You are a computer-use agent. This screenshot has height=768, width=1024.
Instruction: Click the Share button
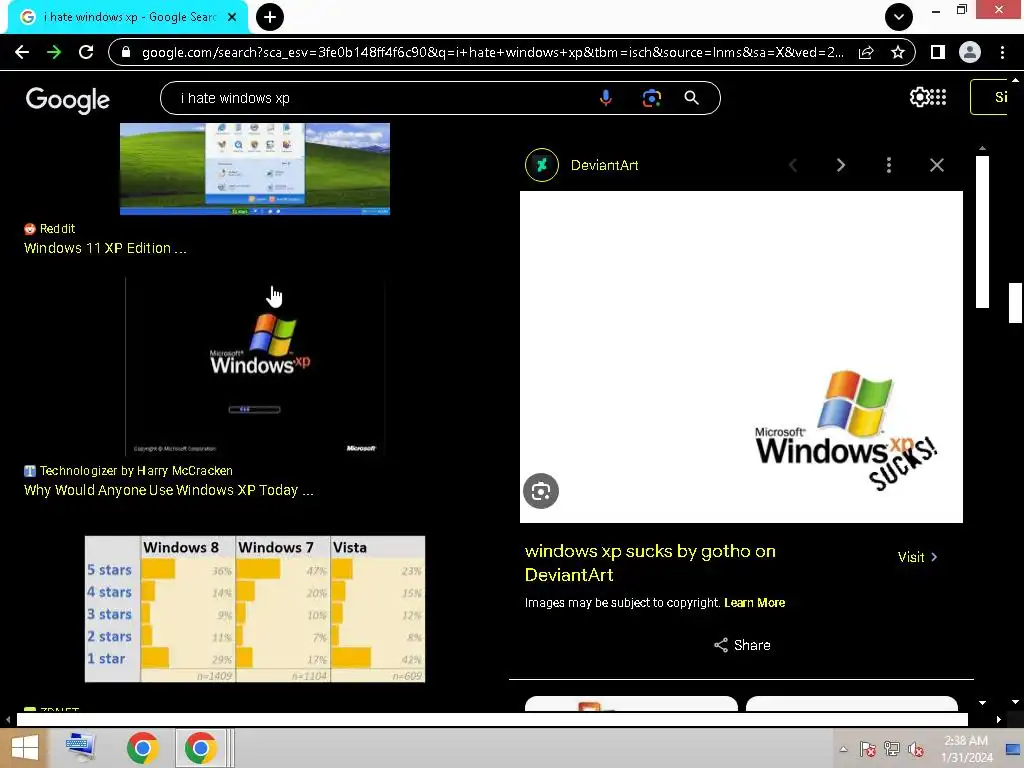point(742,645)
